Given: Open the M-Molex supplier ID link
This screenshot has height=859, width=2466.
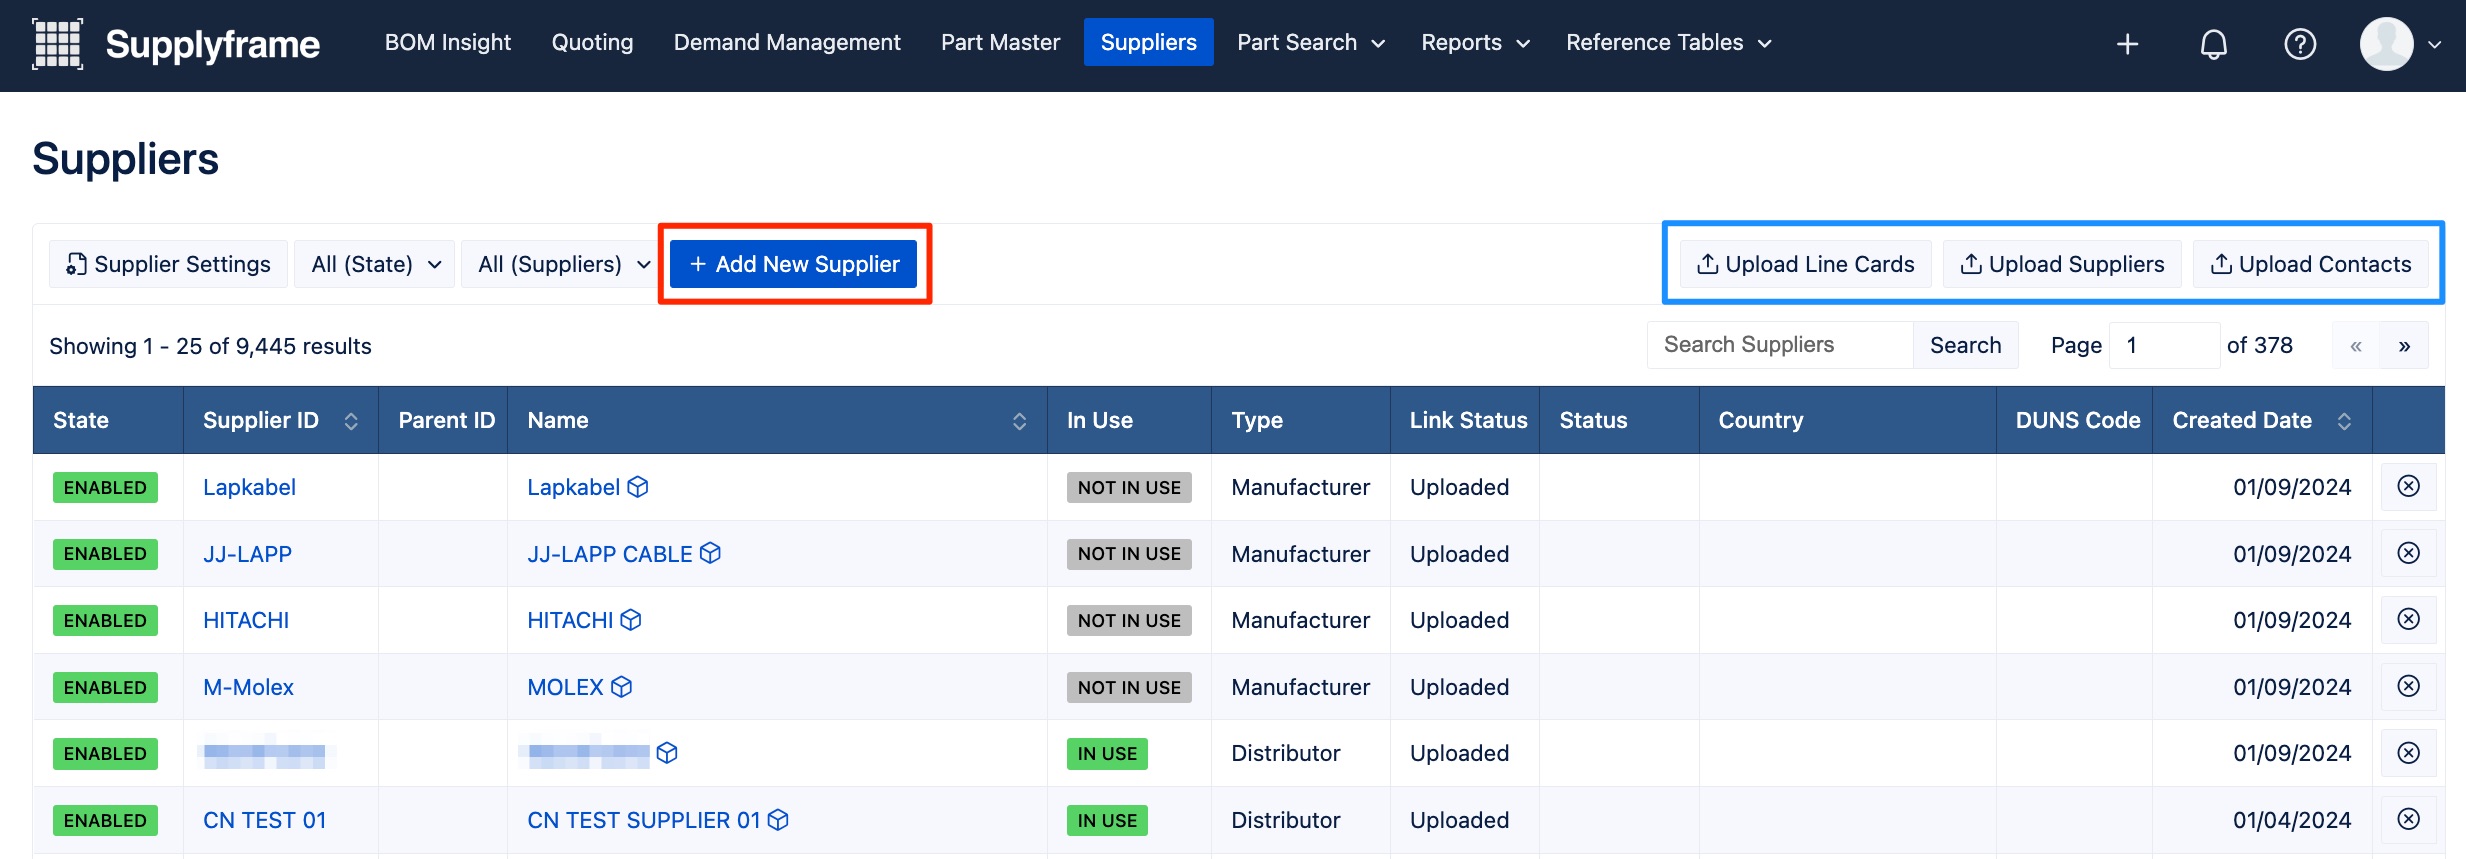Looking at the screenshot, I should [x=248, y=687].
